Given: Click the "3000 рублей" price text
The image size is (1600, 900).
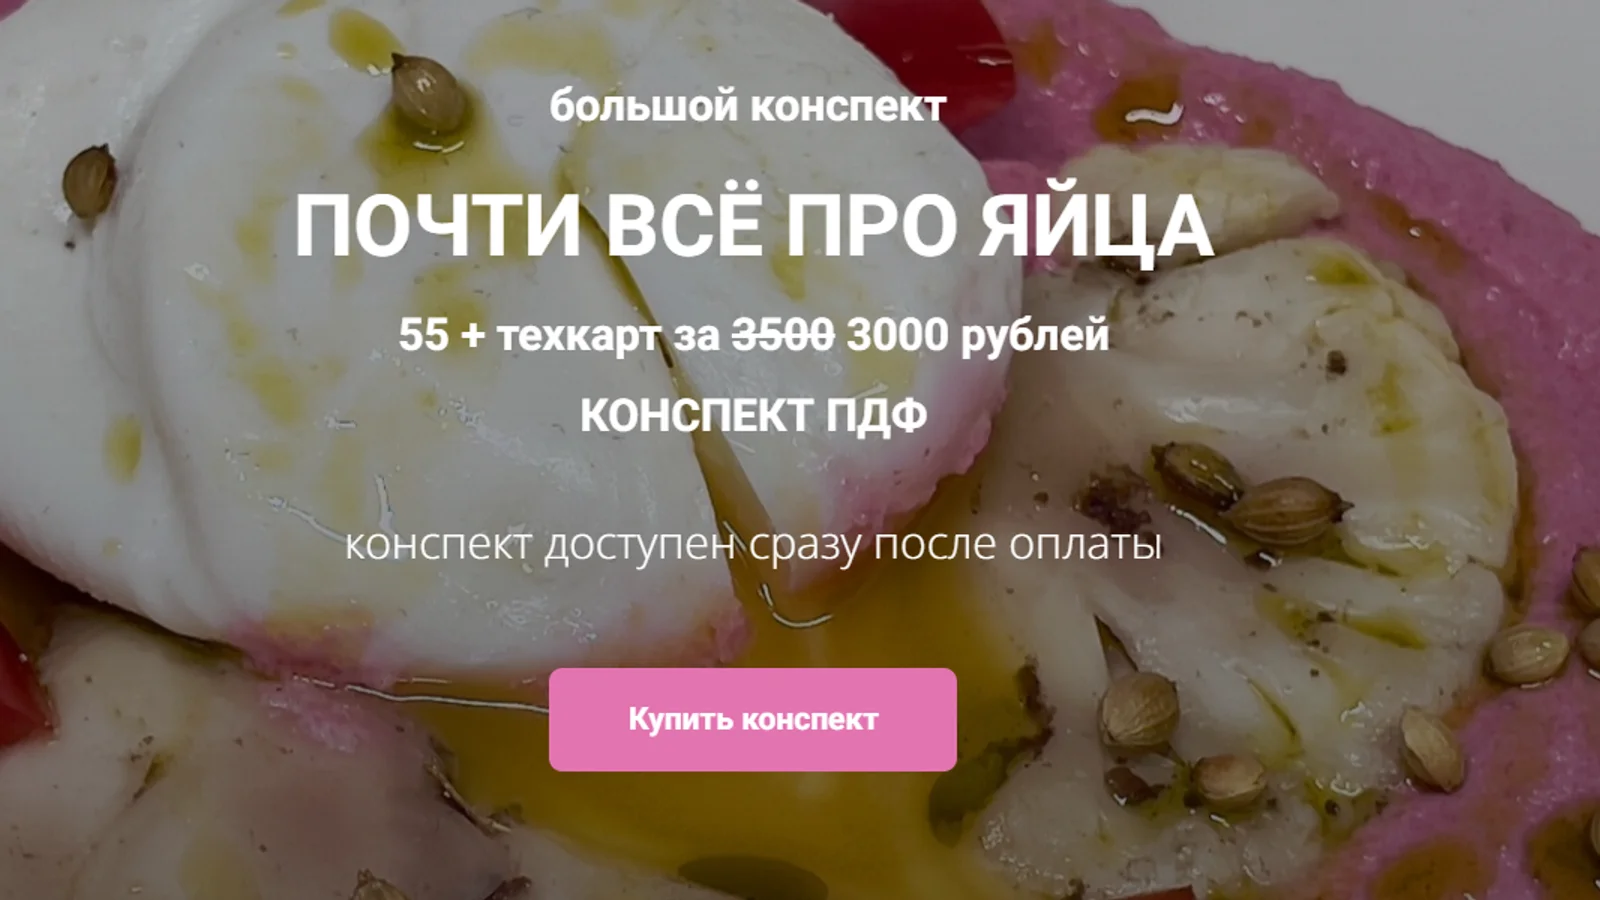Looking at the screenshot, I should pyautogui.click(x=978, y=335).
